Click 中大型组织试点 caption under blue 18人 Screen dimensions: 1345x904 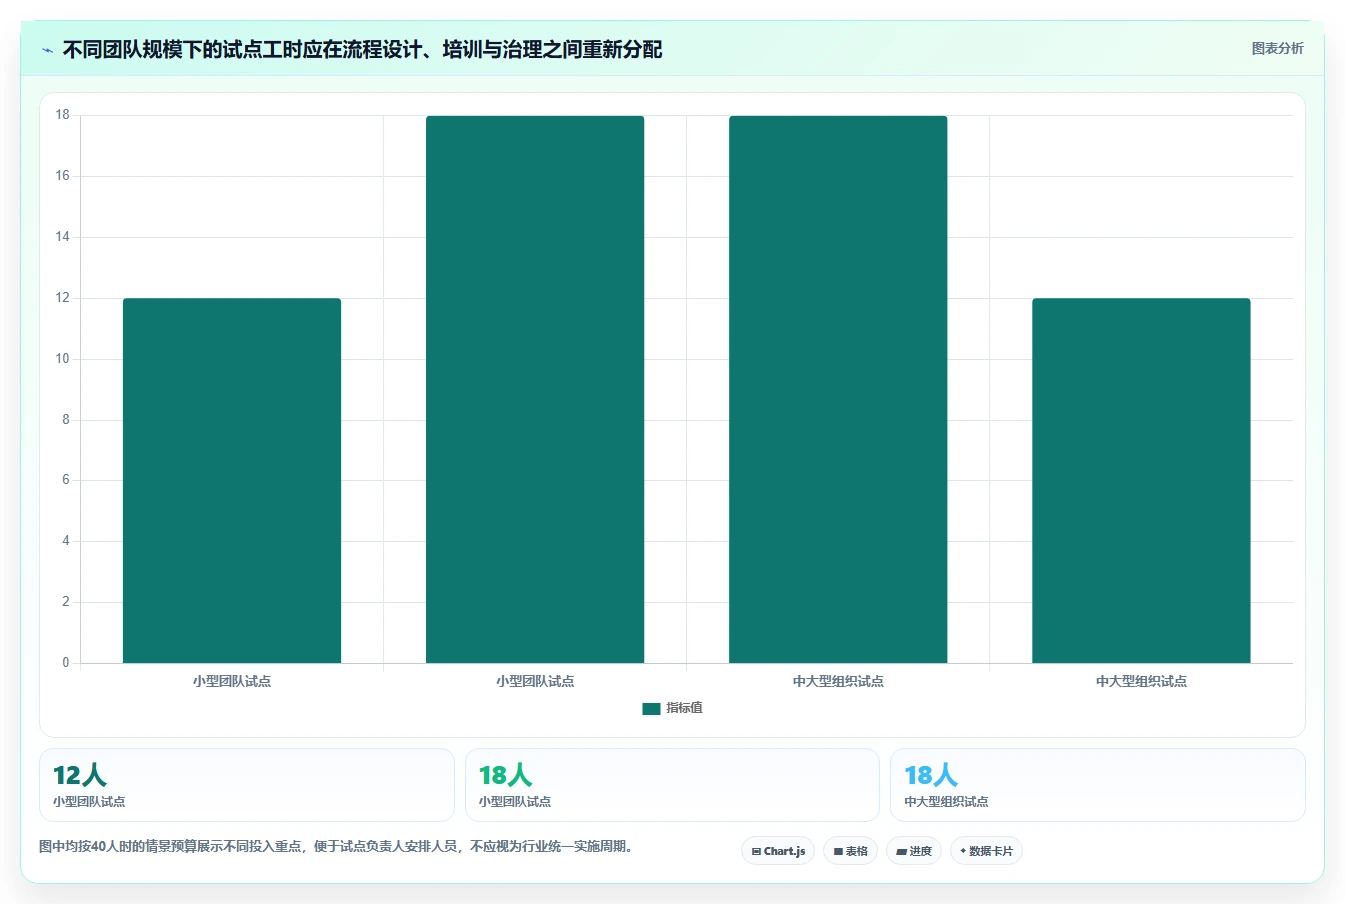tap(946, 802)
